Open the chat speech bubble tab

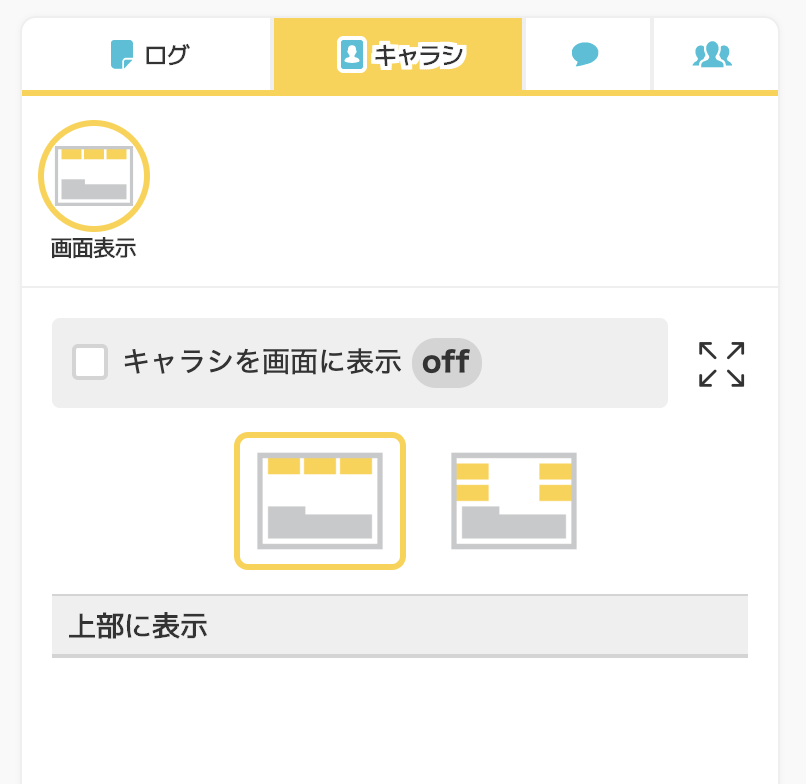pos(586,54)
